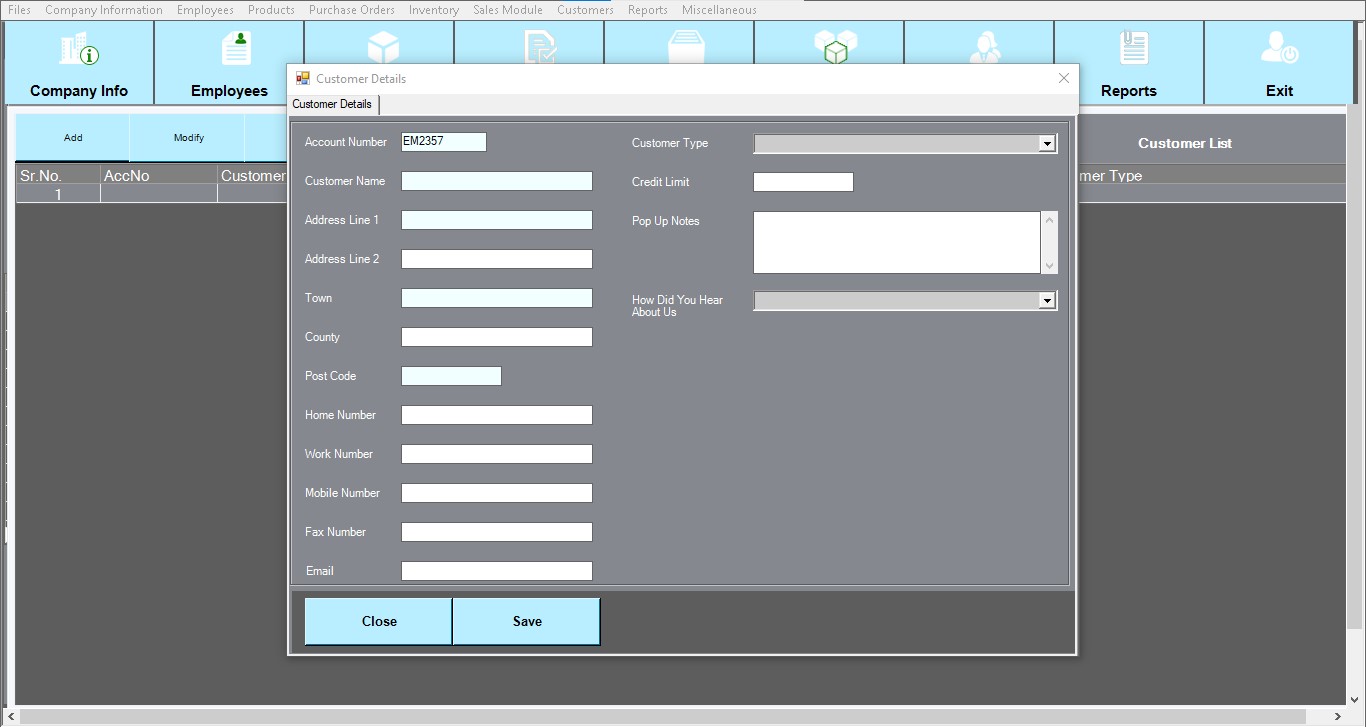
Task: Click inside the Pop Up Notes text area
Action: (896, 242)
